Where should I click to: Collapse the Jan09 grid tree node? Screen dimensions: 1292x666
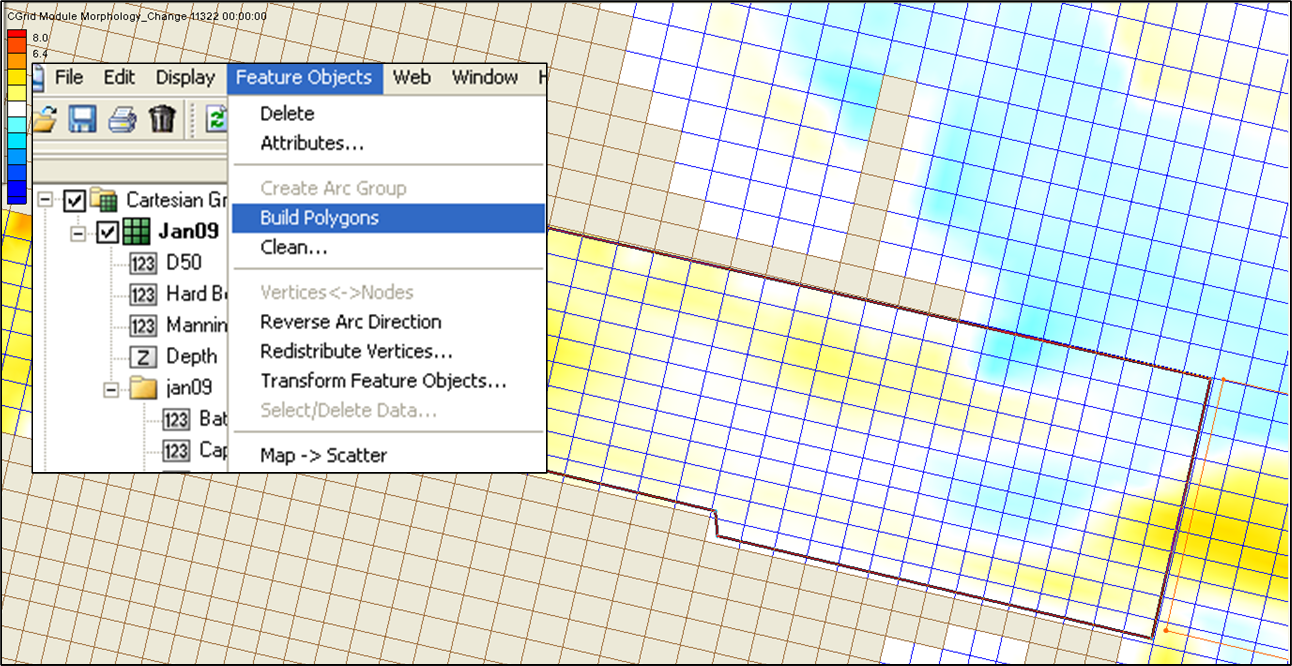(78, 232)
